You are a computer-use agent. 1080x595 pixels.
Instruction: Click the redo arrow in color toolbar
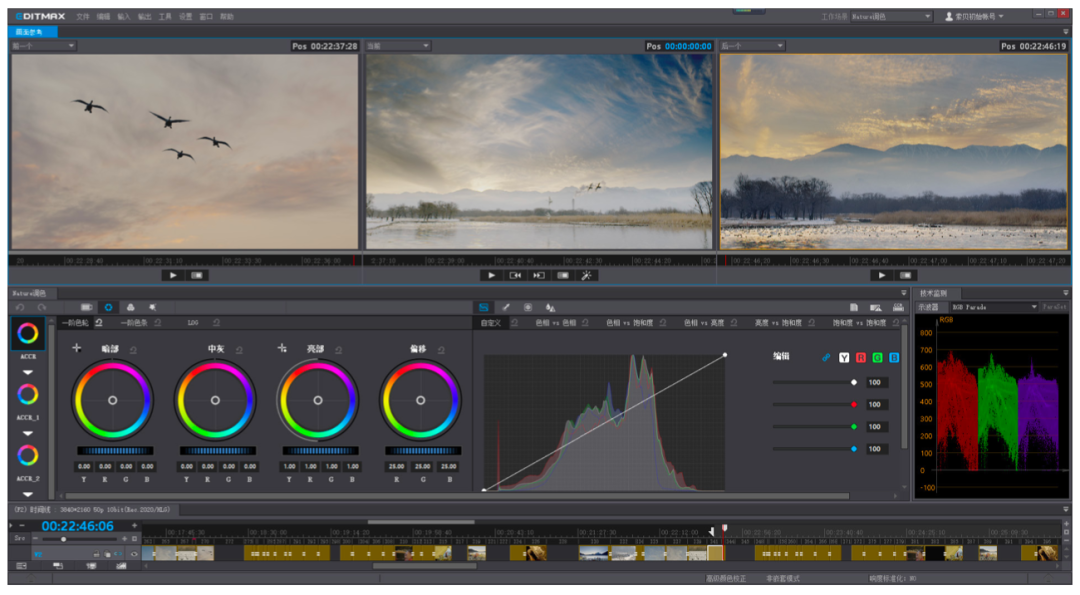[x=42, y=307]
